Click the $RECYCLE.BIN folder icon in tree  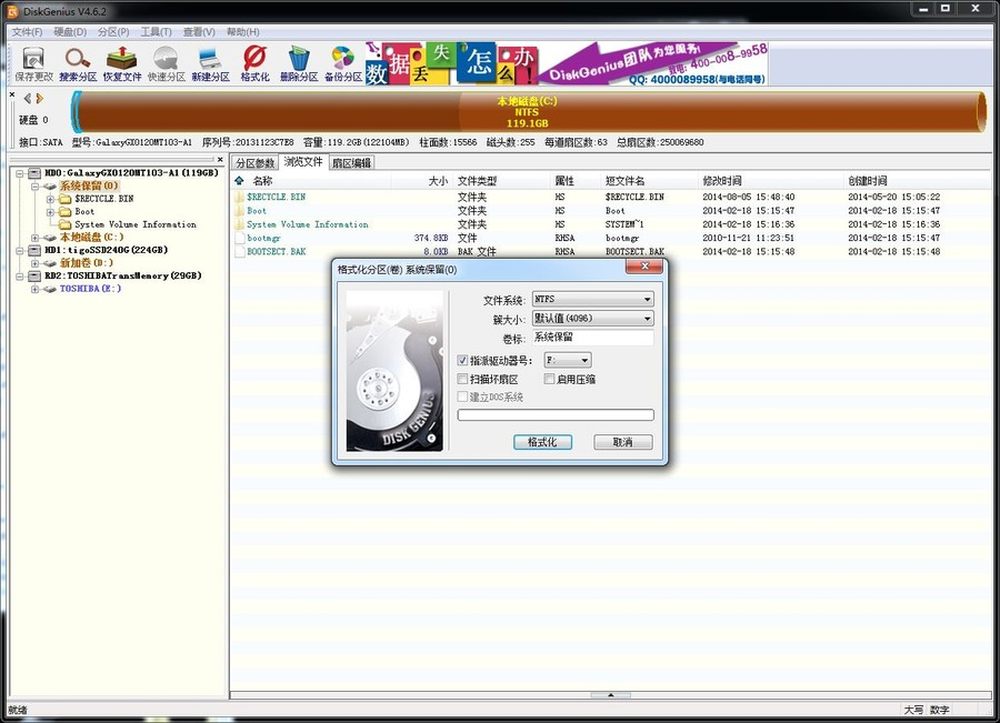coord(65,199)
